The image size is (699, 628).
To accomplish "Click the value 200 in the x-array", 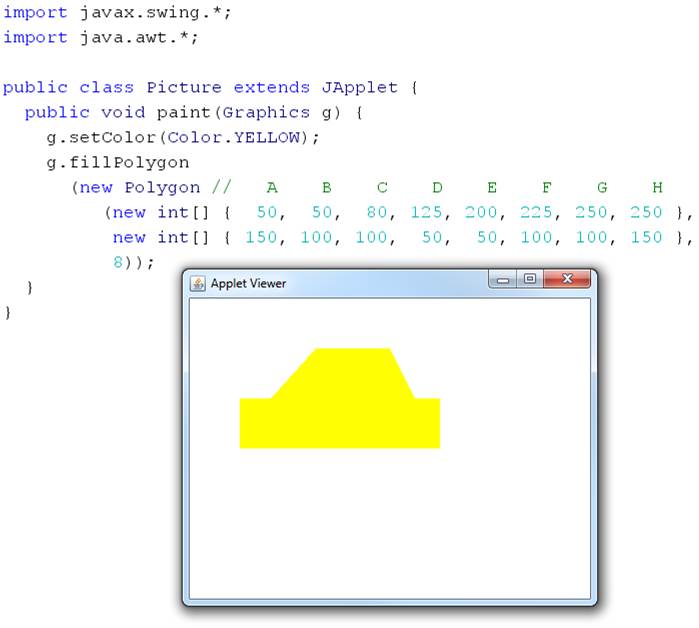I will point(481,212).
